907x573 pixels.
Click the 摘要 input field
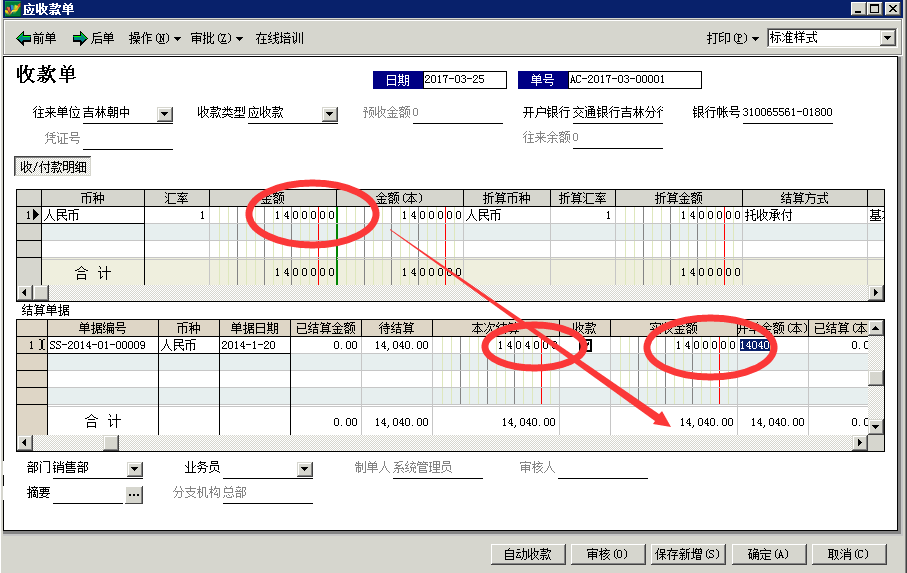coord(89,493)
